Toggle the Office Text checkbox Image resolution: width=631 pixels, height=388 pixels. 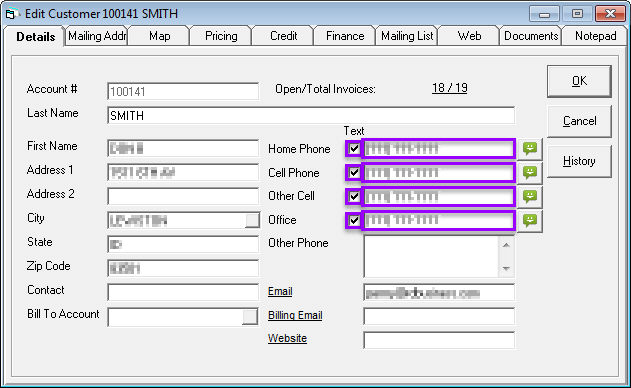(354, 221)
